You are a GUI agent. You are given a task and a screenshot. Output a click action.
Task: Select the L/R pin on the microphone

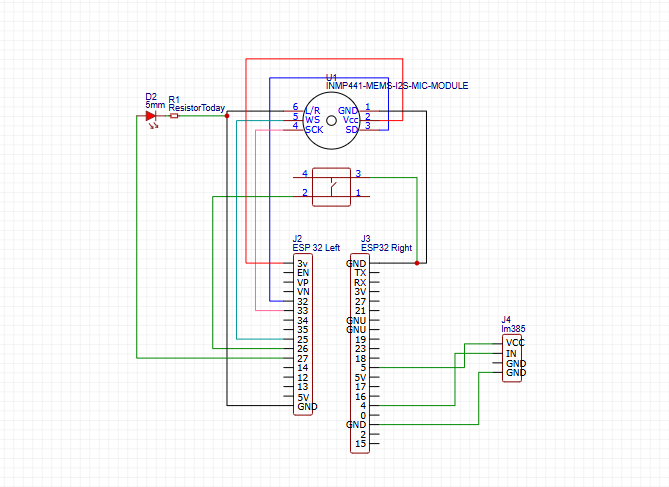313,111
